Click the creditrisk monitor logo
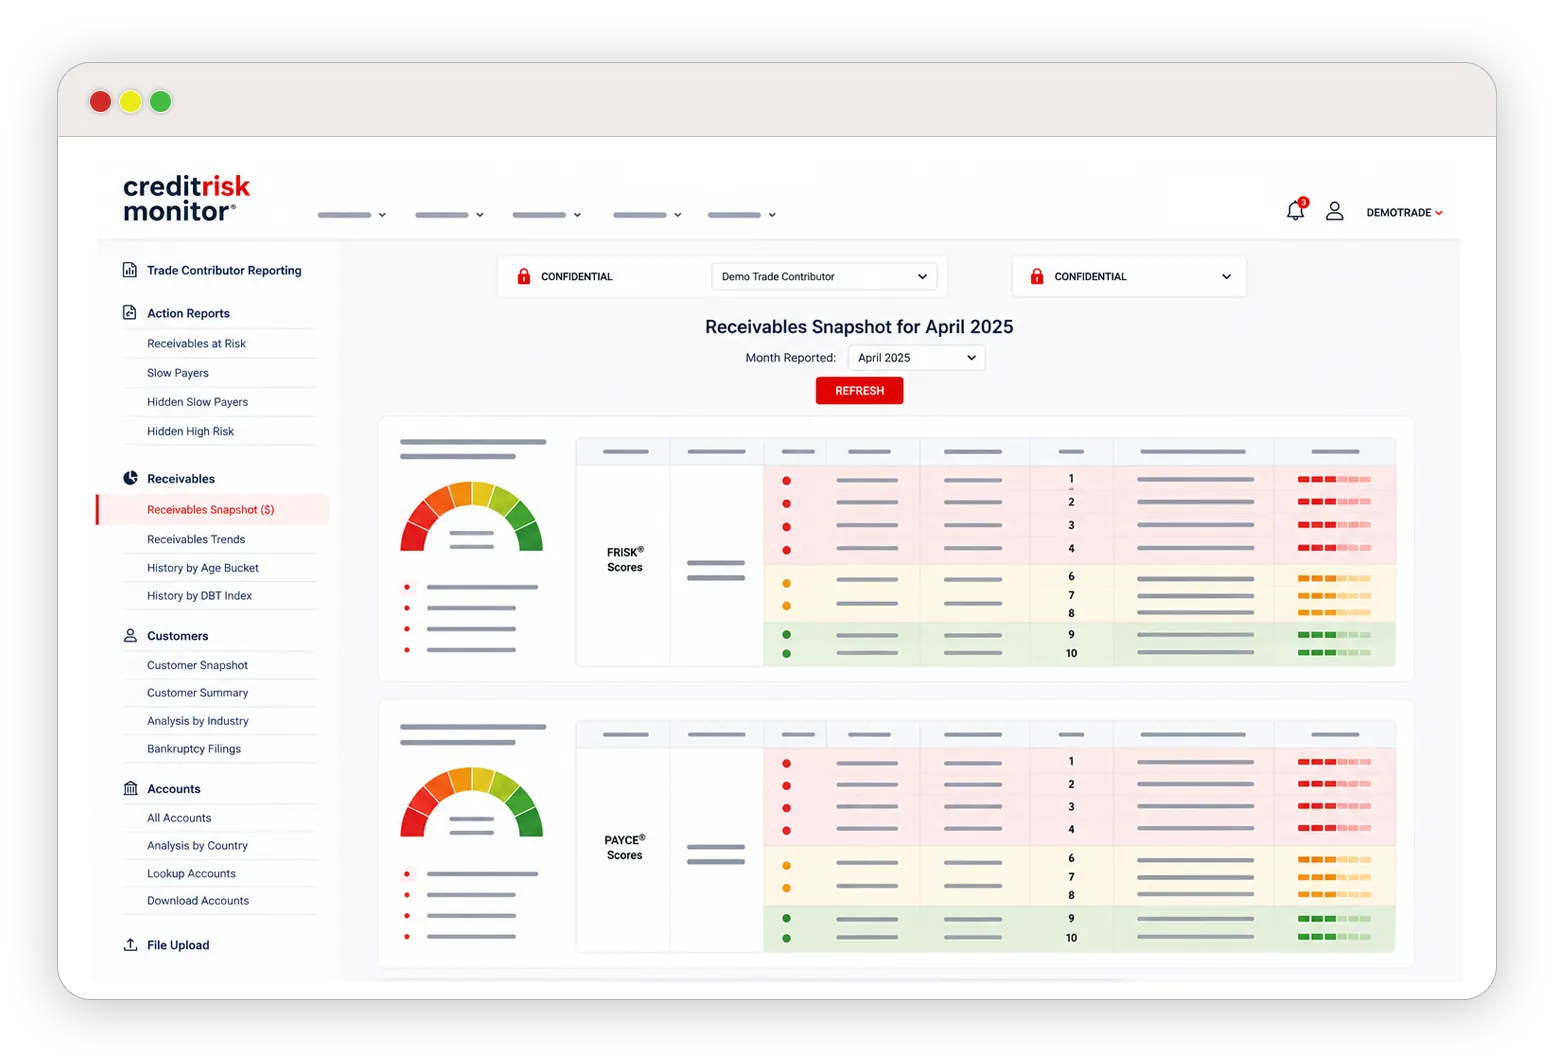Screen dimensions: 1559x1057 point(186,198)
